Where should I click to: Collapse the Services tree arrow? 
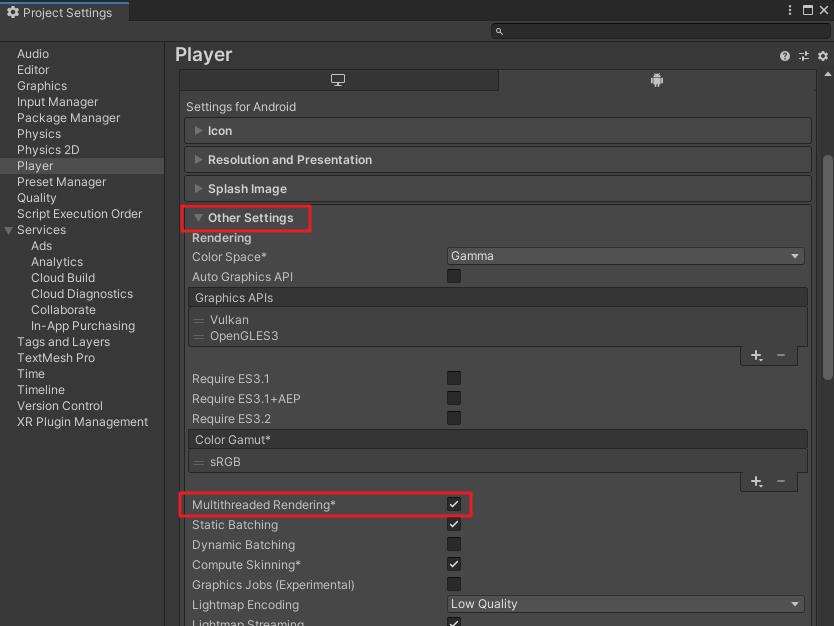pos(9,230)
